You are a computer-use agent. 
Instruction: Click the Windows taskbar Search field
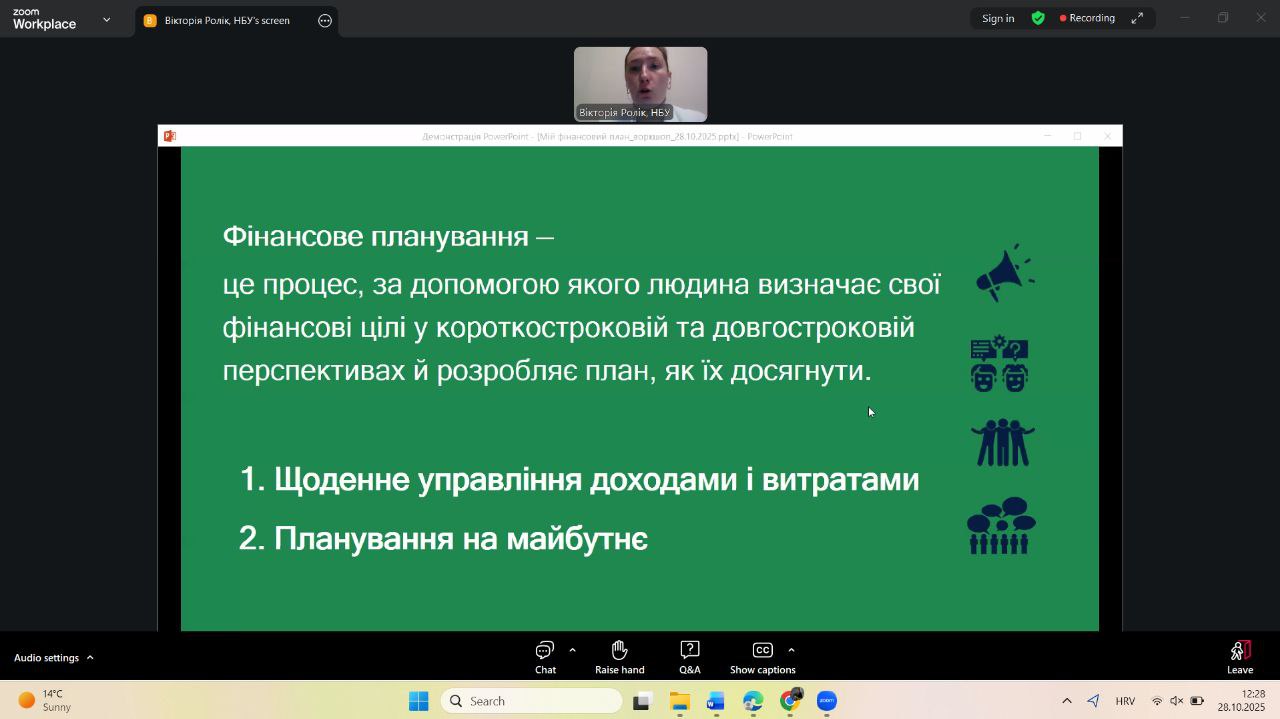pos(531,701)
